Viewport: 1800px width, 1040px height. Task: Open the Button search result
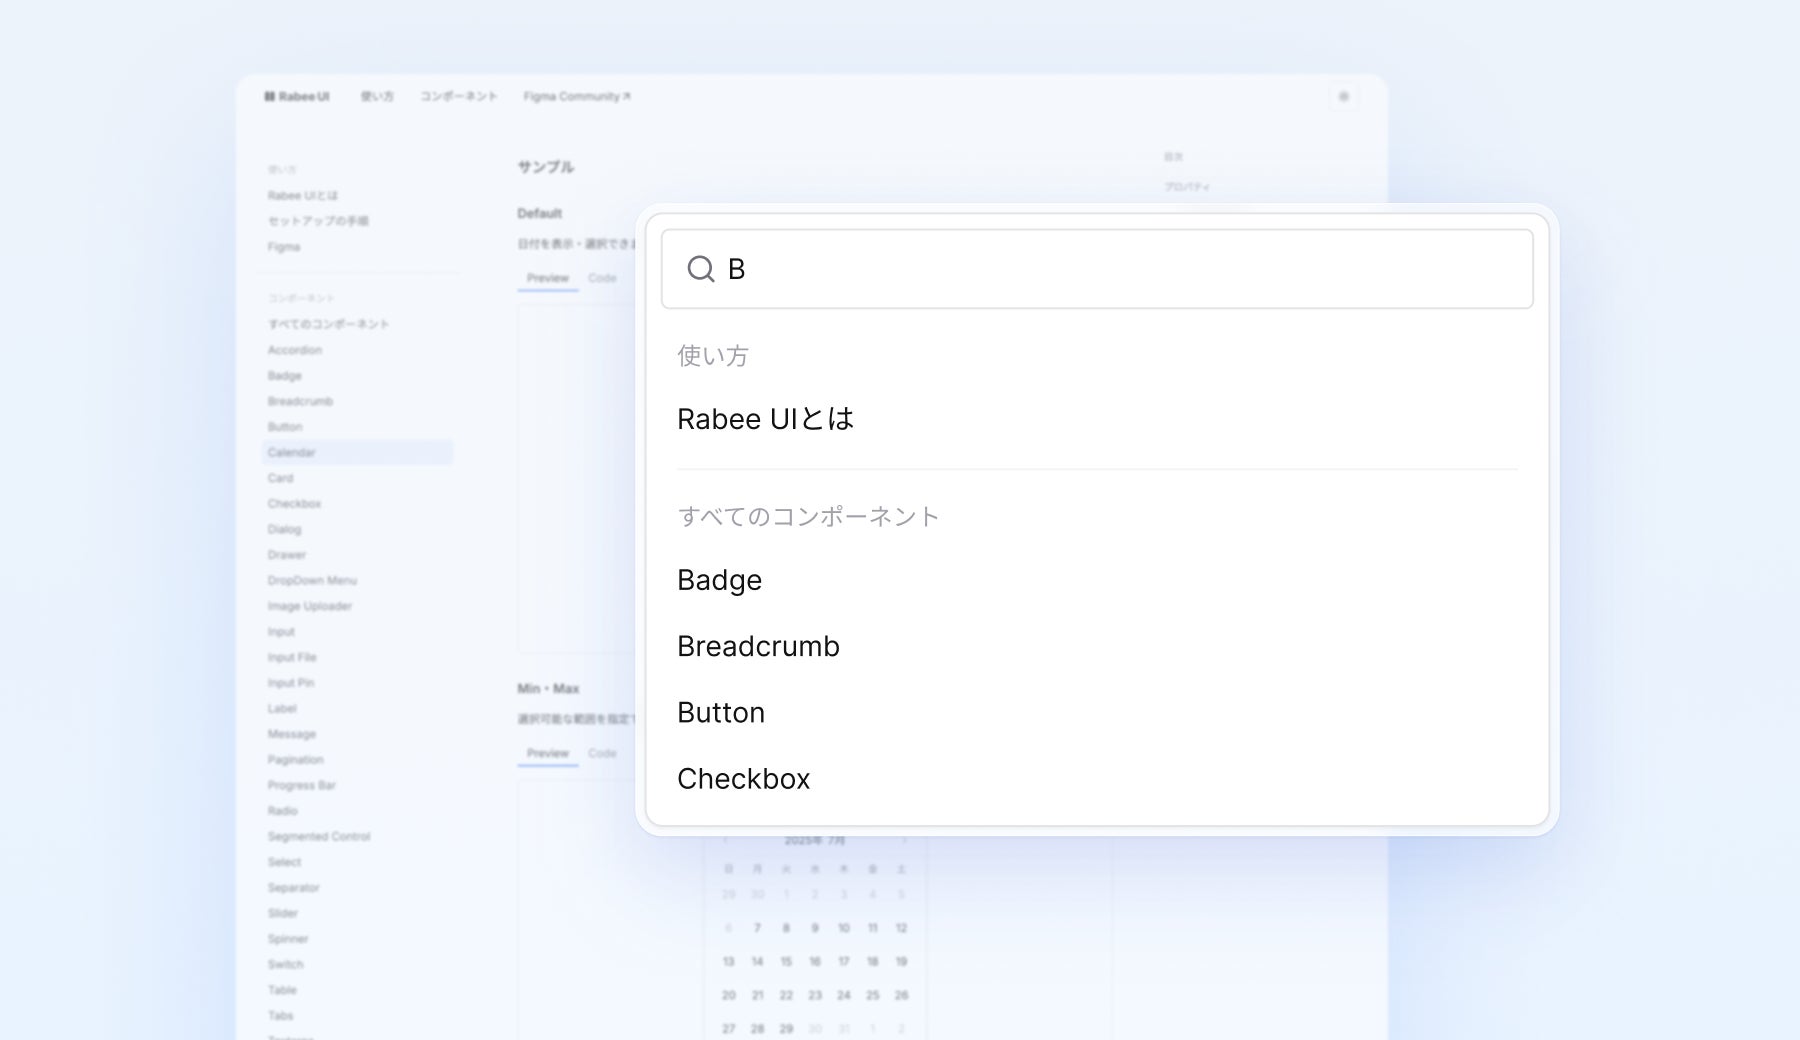click(721, 712)
